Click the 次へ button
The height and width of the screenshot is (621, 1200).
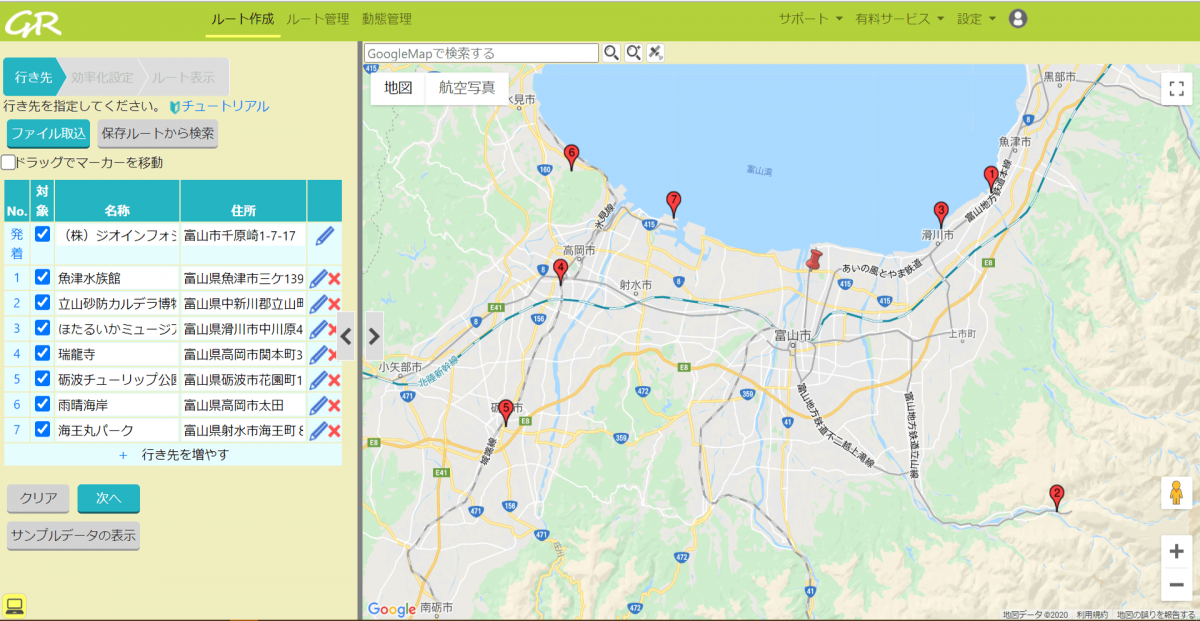click(108, 498)
